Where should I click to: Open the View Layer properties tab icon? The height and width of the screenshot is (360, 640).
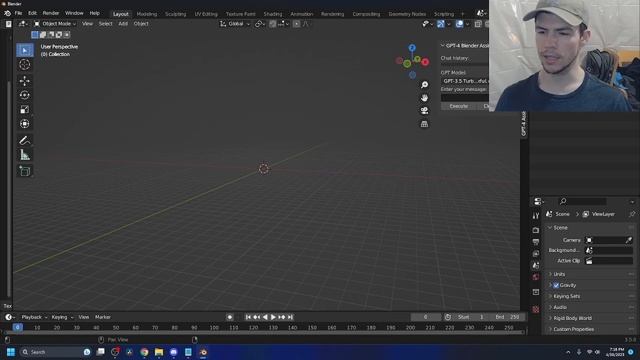[x=536, y=253]
